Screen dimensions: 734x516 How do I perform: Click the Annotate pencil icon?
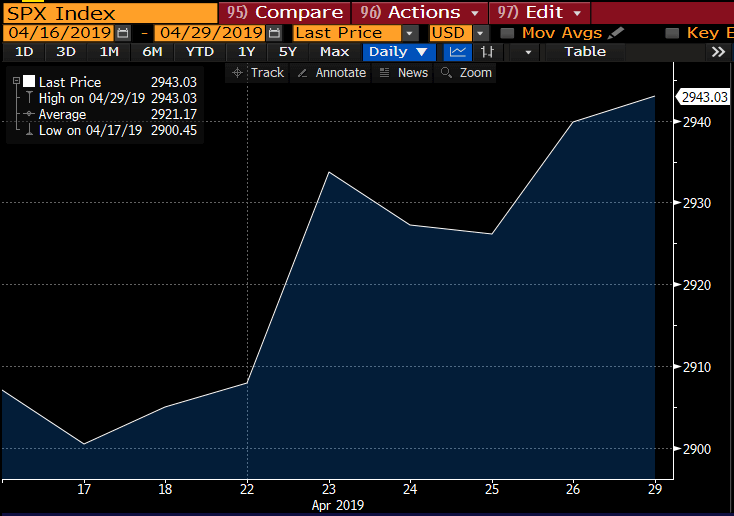point(302,73)
